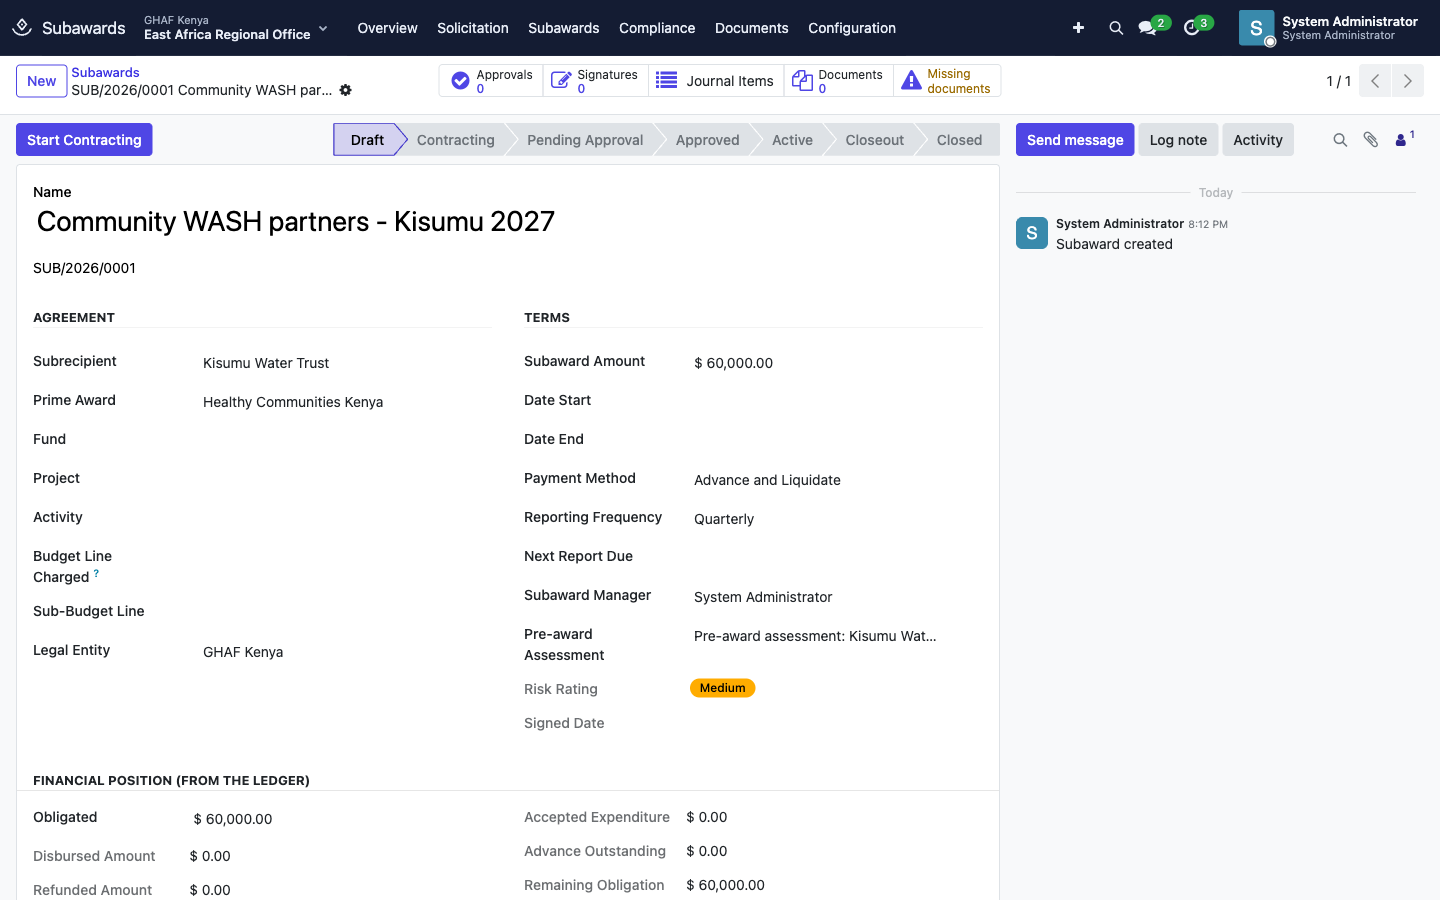
Task: Open the Solicitation menu
Action: click(473, 28)
